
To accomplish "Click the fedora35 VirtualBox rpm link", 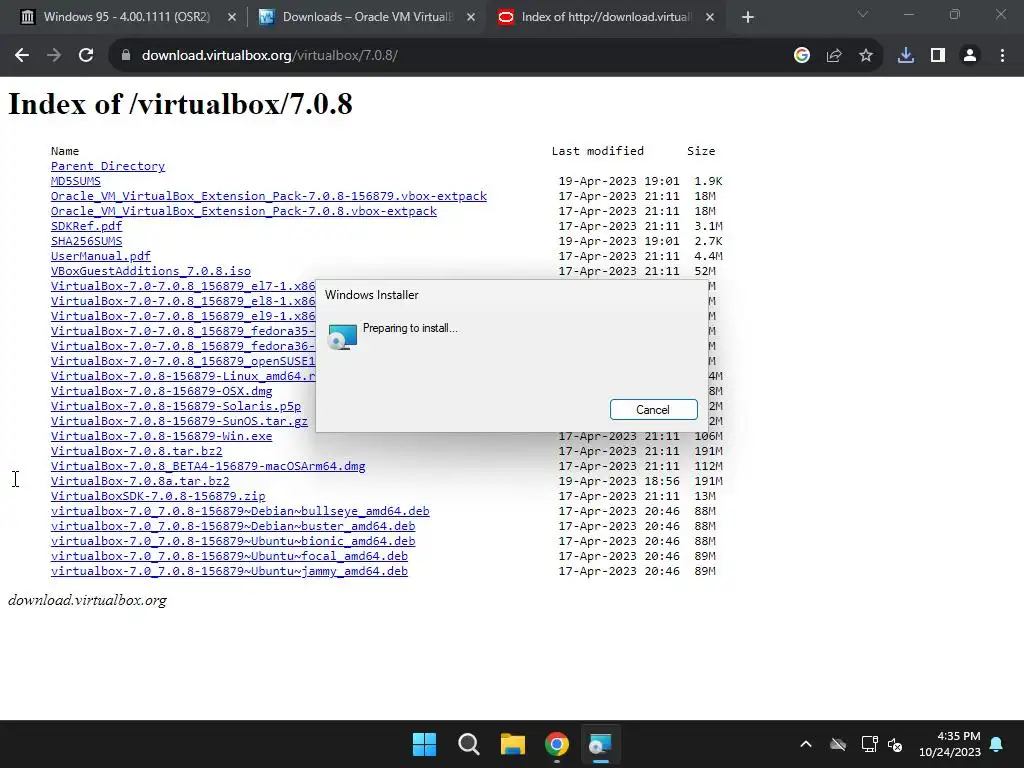I will 183,331.
